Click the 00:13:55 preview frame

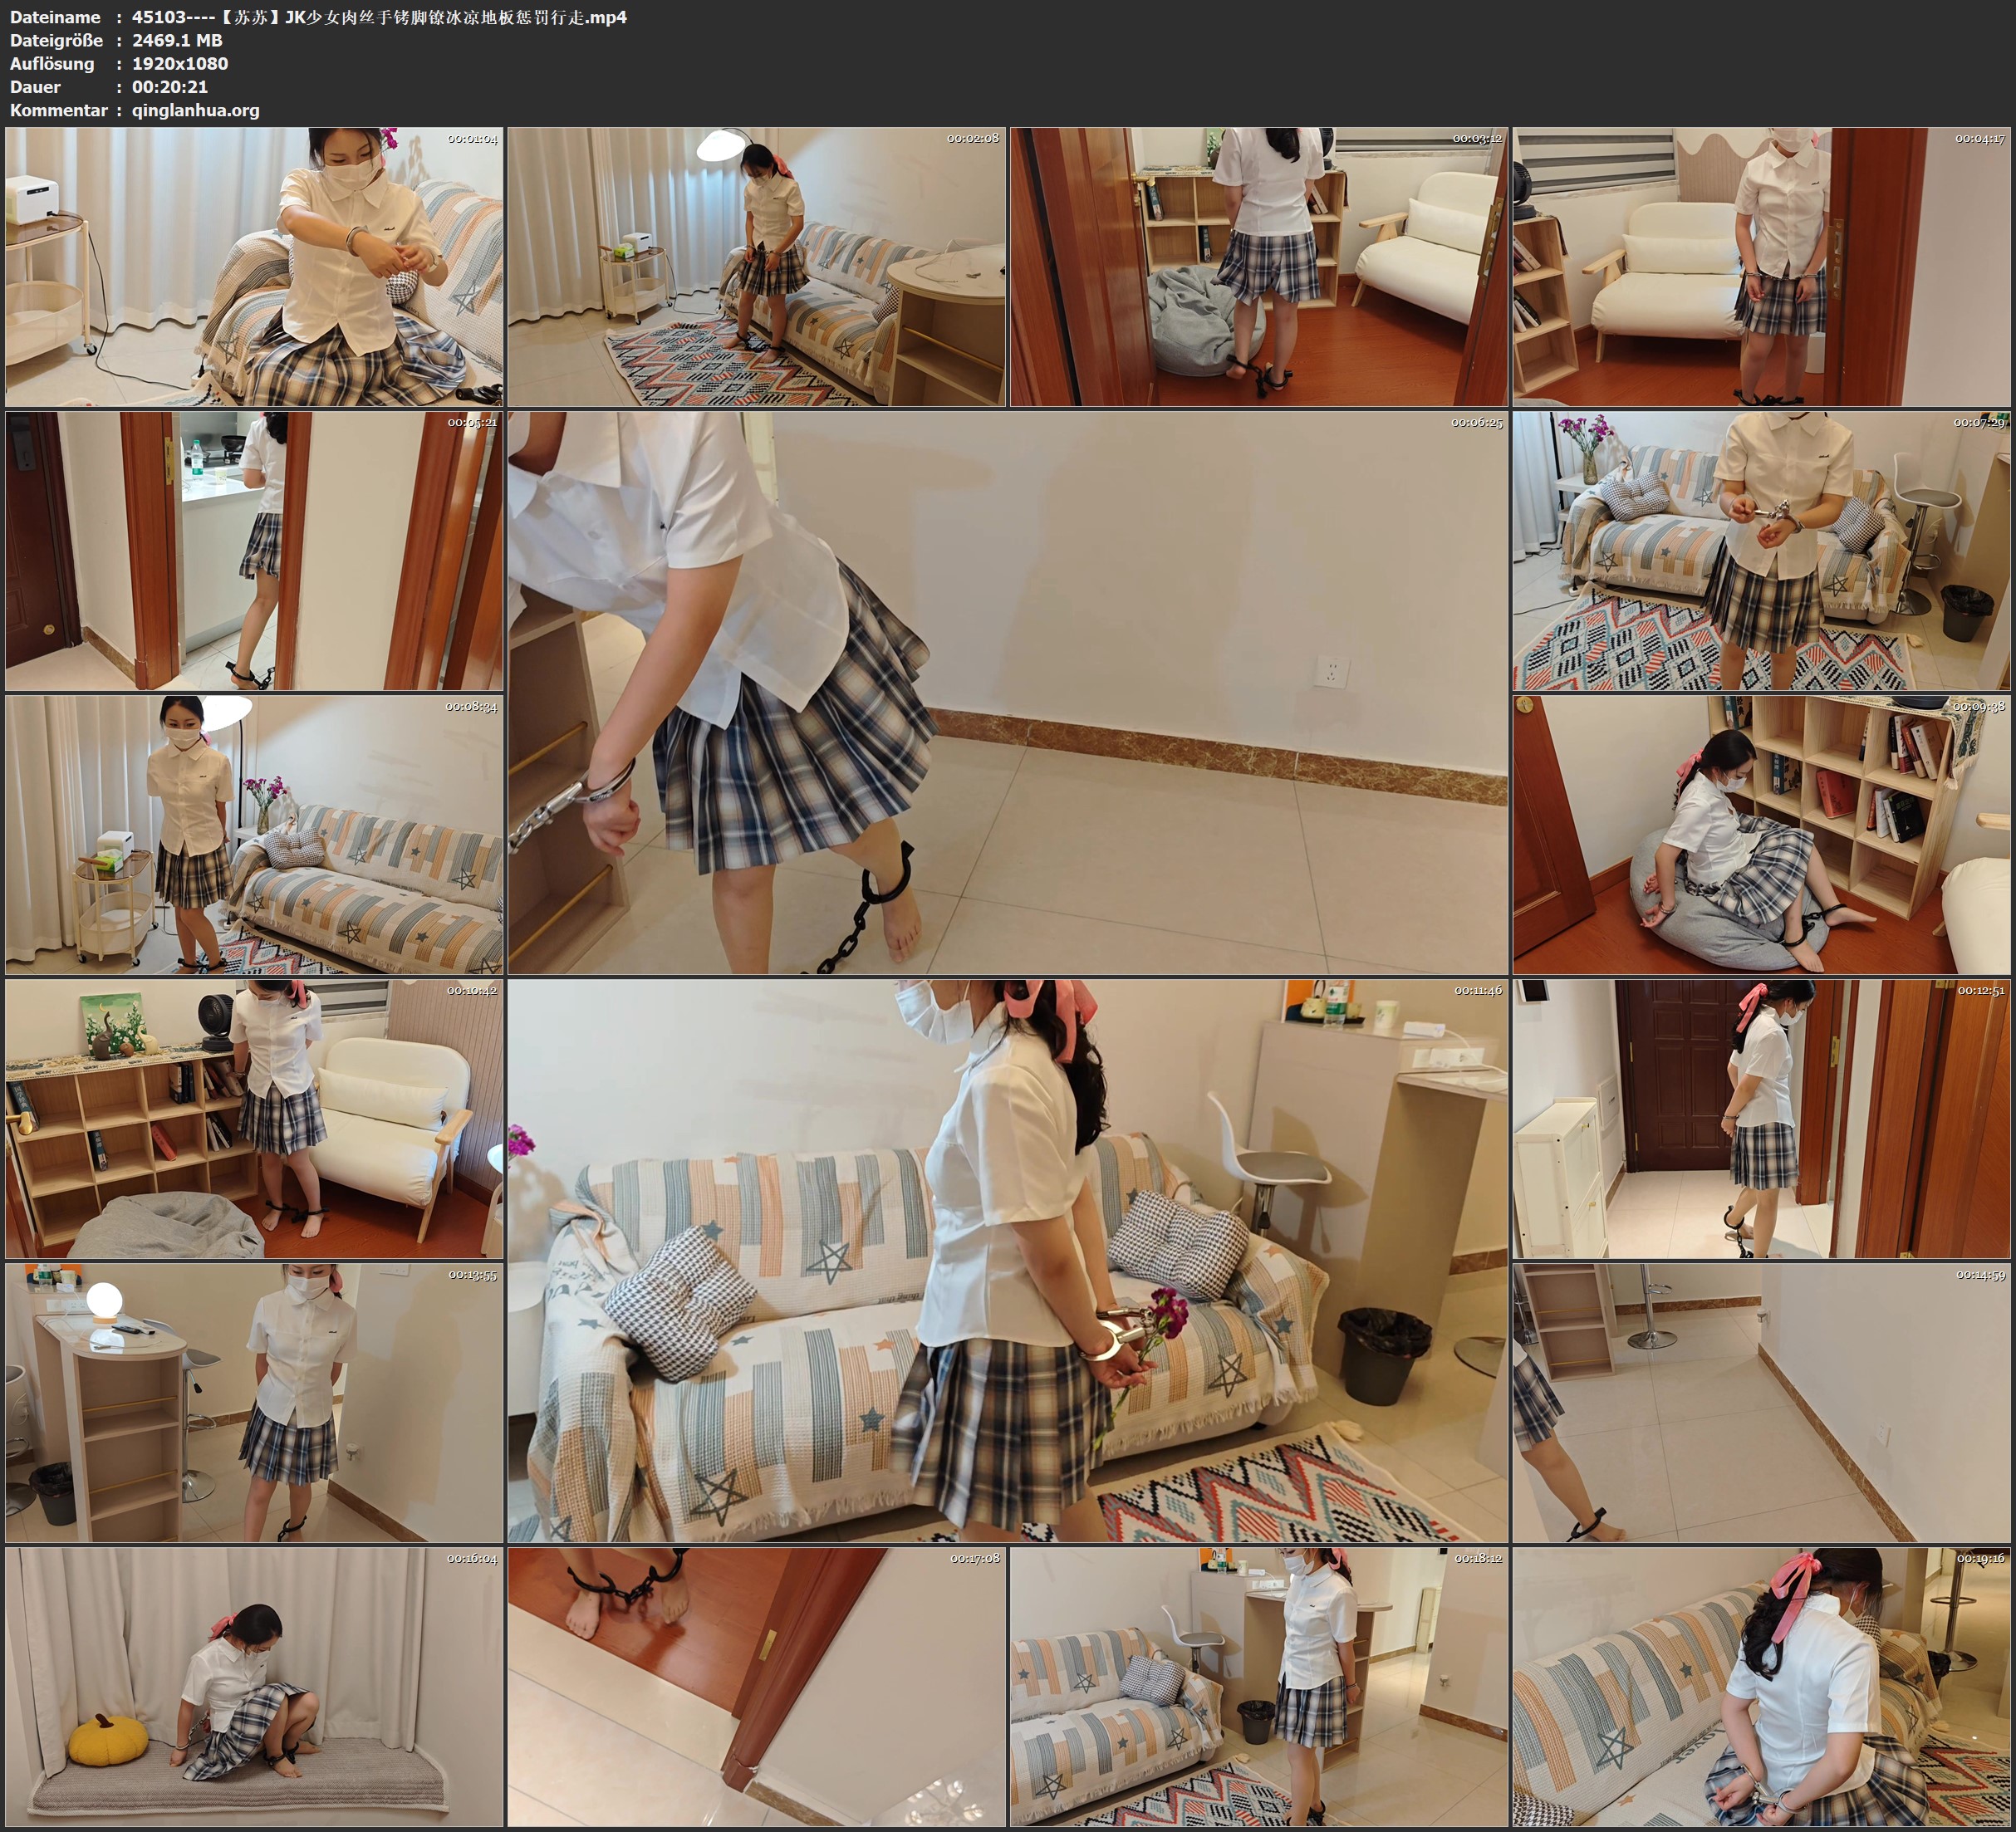tap(254, 1403)
